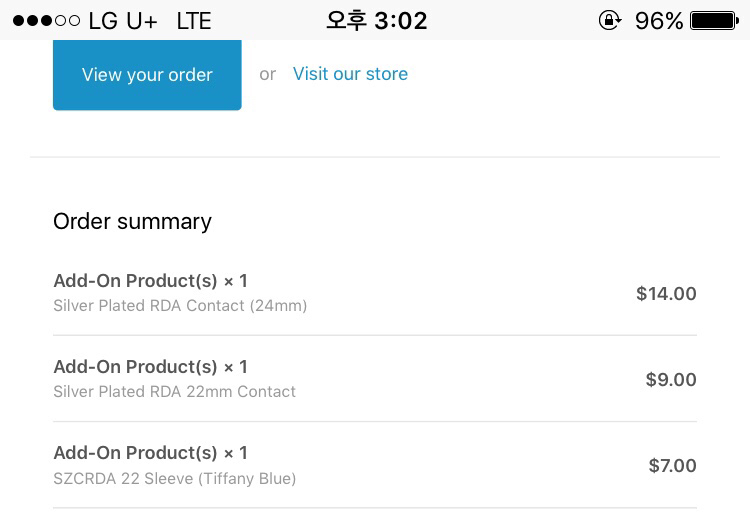The height and width of the screenshot is (514, 750).
Task: Tap the second Add-On Product(s) title
Action: click(x=150, y=367)
